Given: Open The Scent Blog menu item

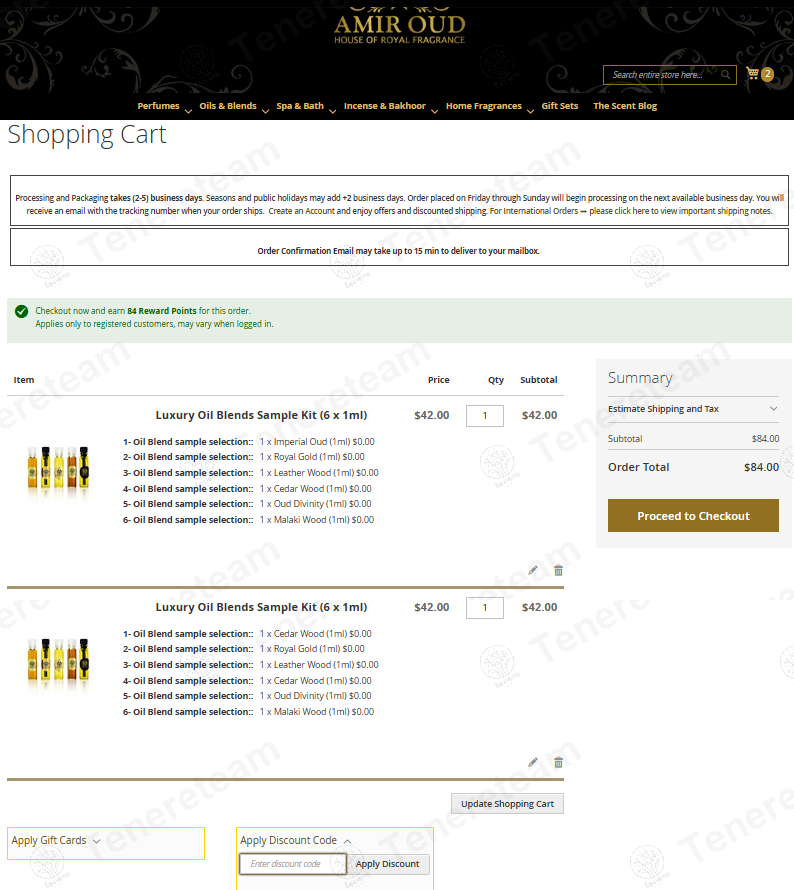Looking at the screenshot, I should pos(625,106).
